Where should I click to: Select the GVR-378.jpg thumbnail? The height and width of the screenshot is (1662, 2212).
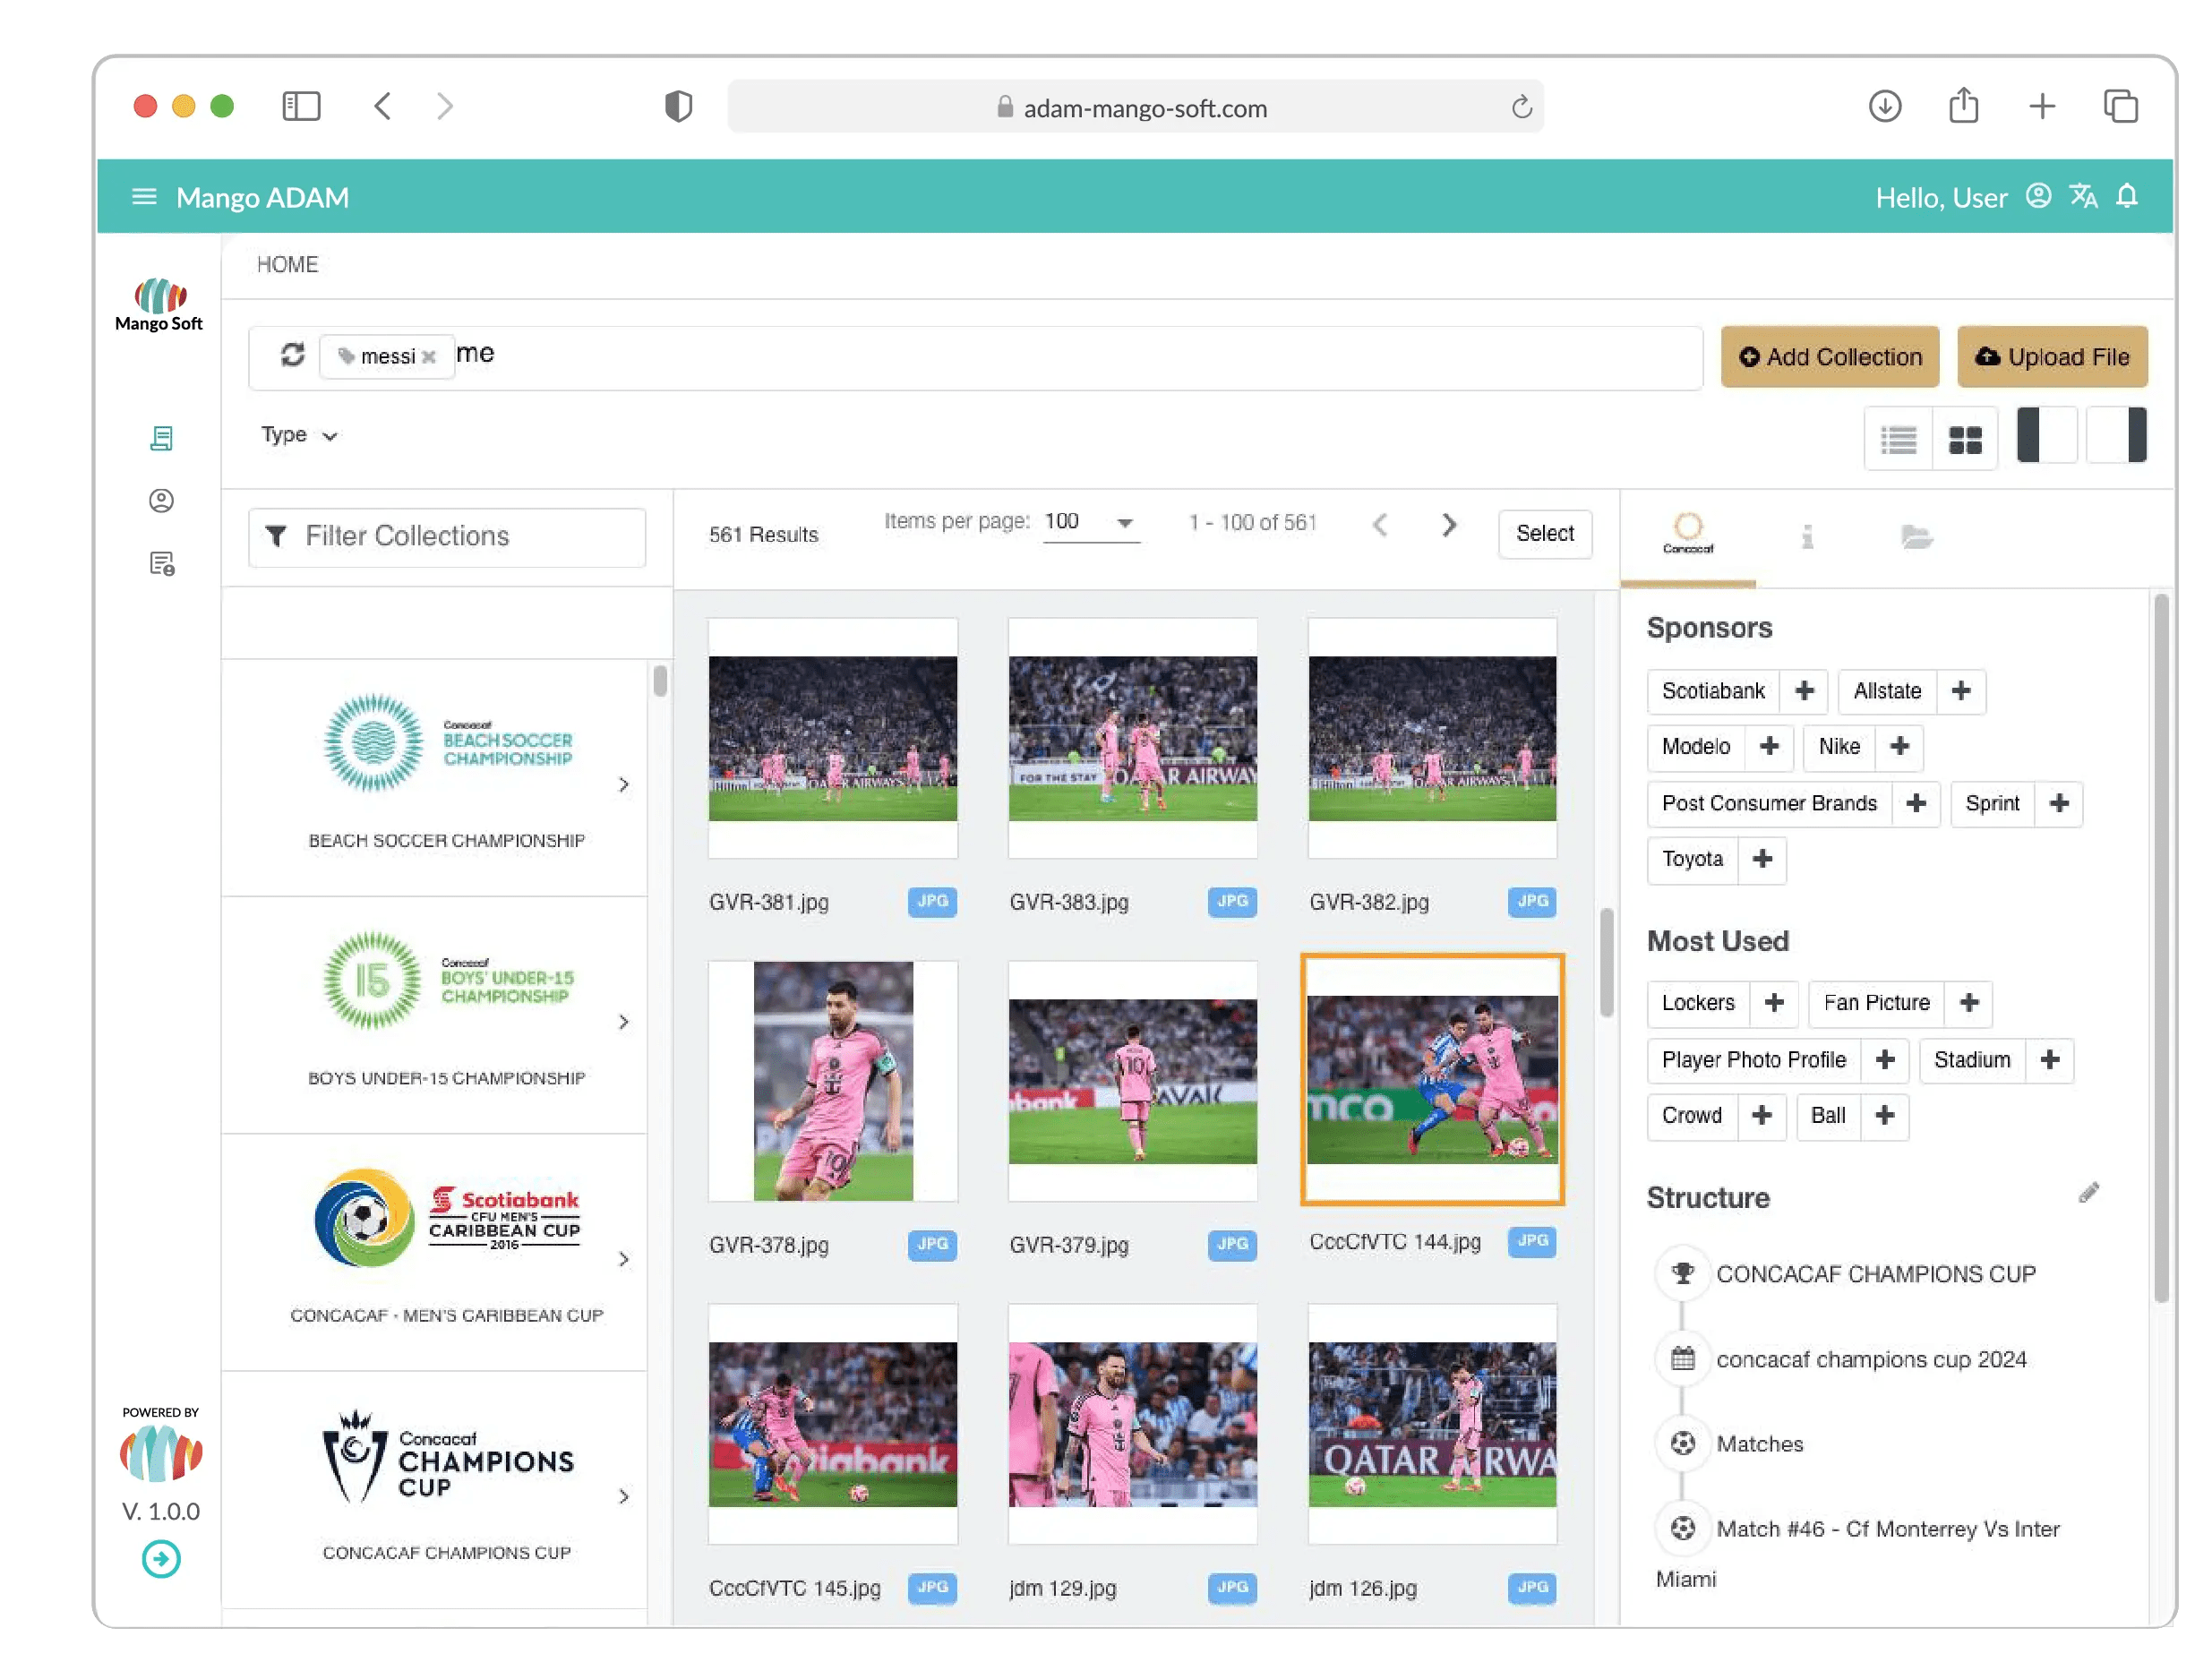[832, 1081]
